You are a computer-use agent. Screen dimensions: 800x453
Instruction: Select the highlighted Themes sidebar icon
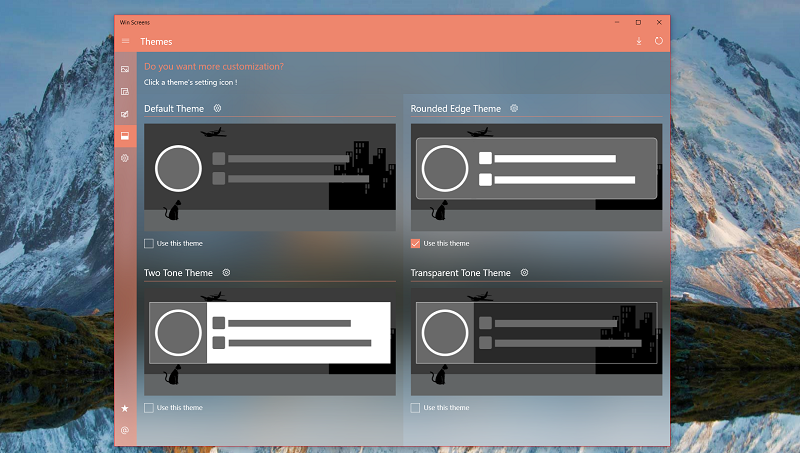125,136
